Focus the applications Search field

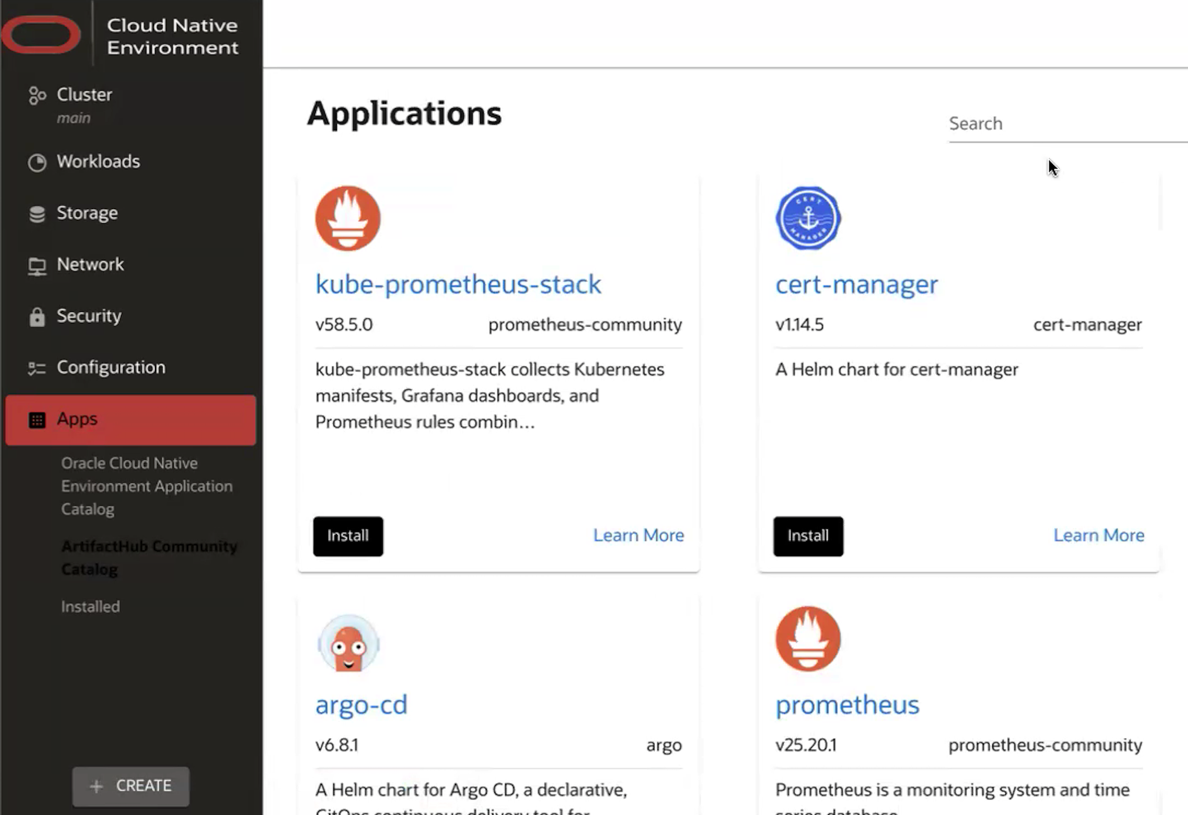click(1066, 124)
